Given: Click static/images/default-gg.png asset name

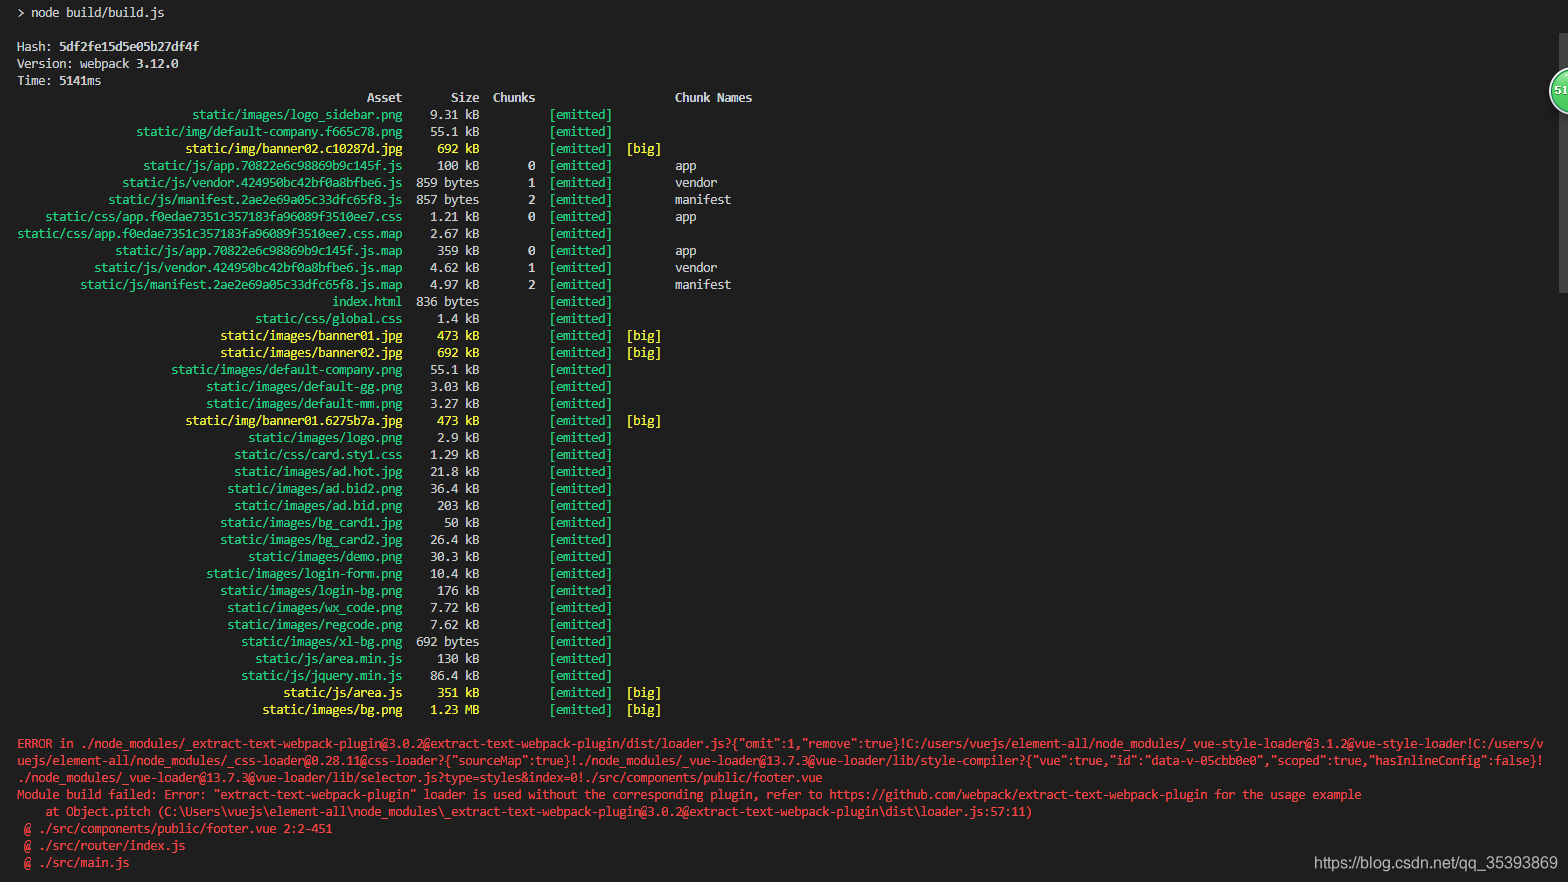Looking at the screenshot, I should 304,387.
